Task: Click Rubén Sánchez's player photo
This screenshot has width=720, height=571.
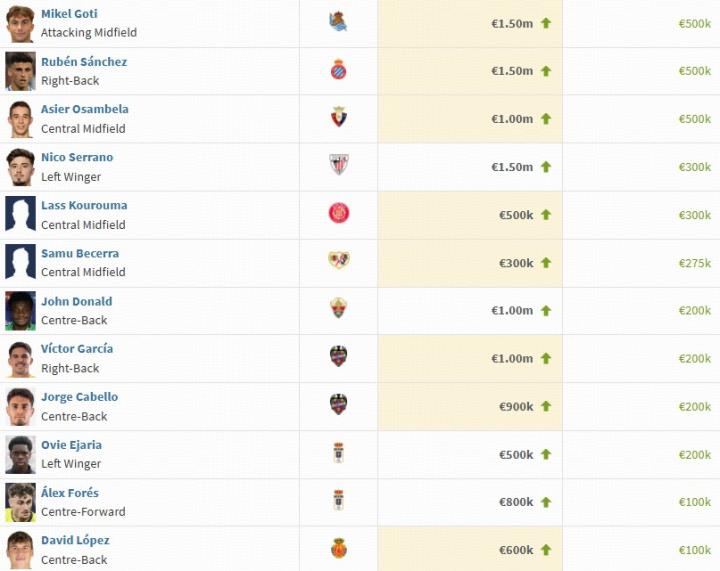Action: tap(20, 71)
